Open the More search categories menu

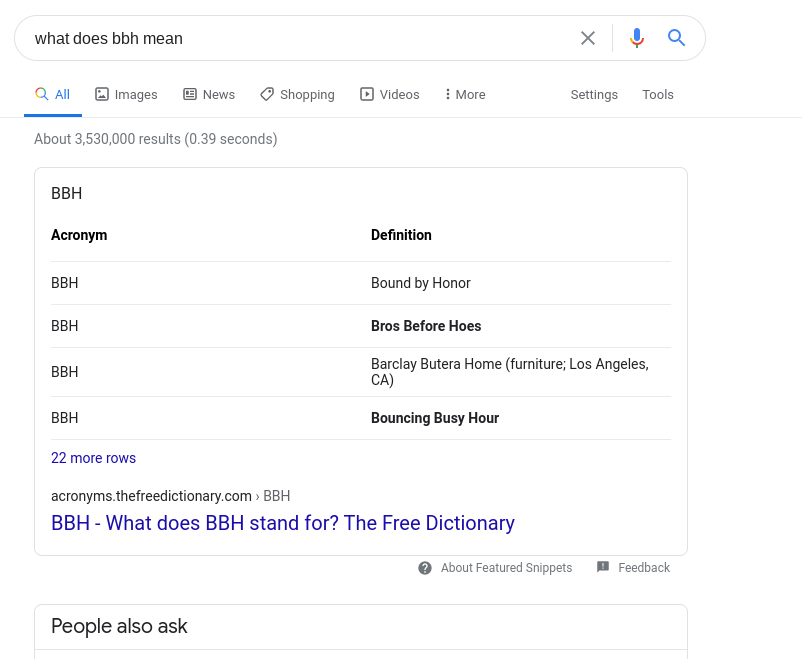point(465,95)
